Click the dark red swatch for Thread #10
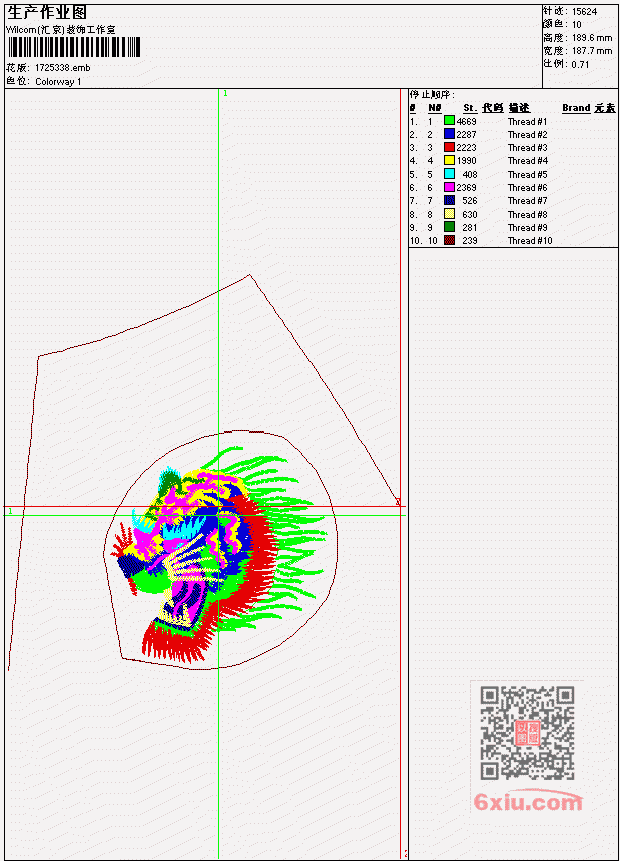Image resolution: width=620 pixels, height=861 pixels. pos(449,241)
